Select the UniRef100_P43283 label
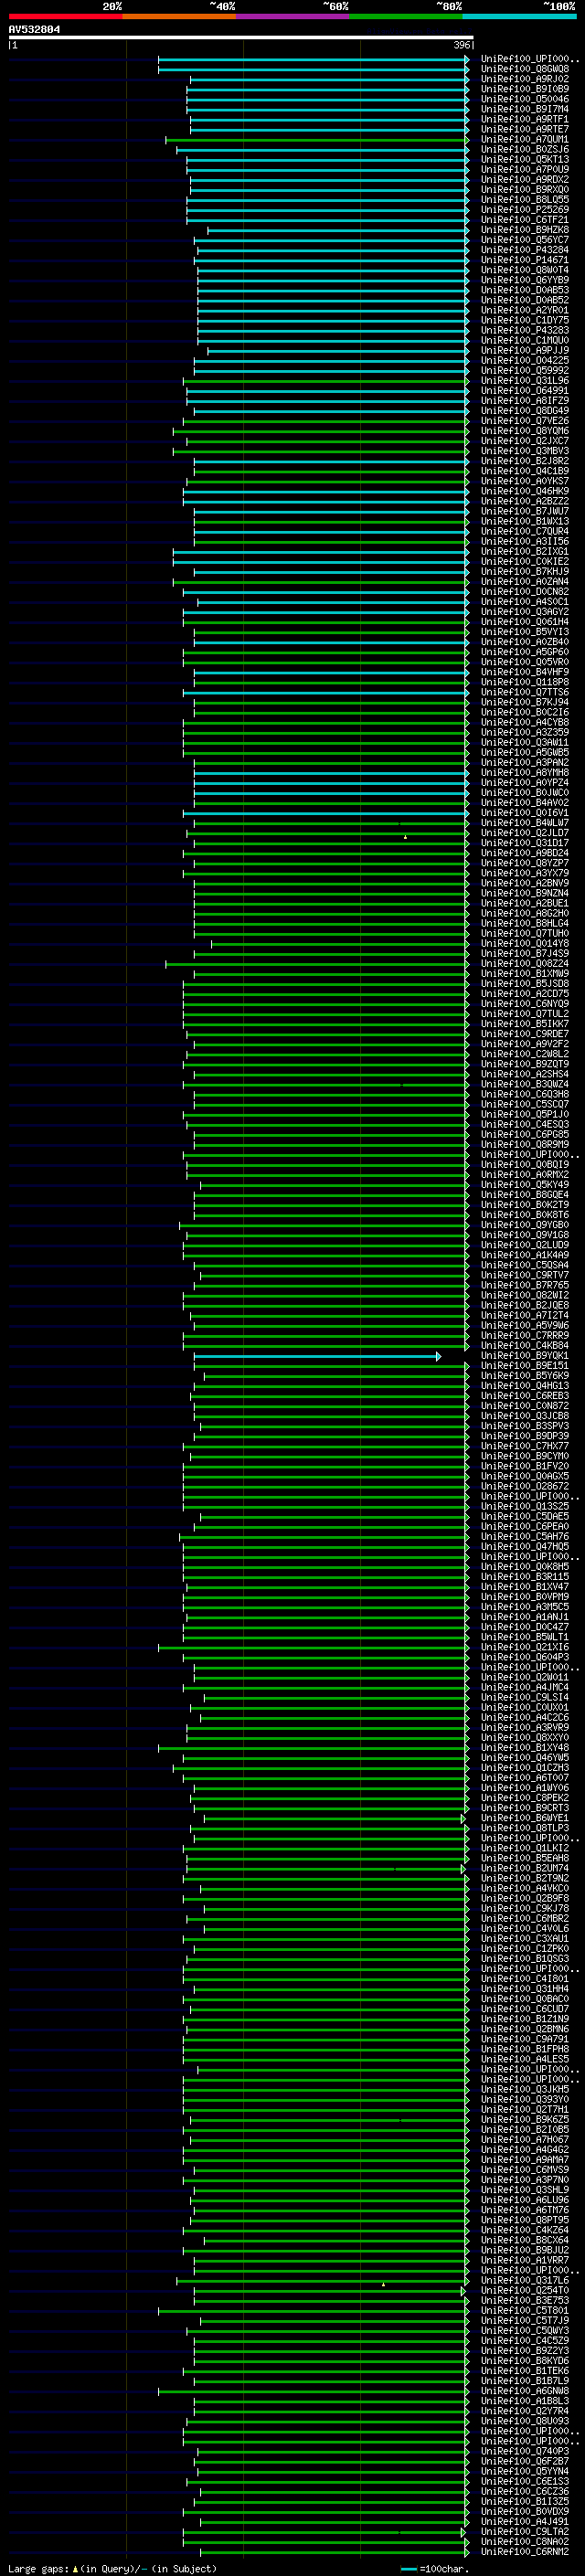Viewport: 585px width, 2576px height. click(x=524, y=331)
